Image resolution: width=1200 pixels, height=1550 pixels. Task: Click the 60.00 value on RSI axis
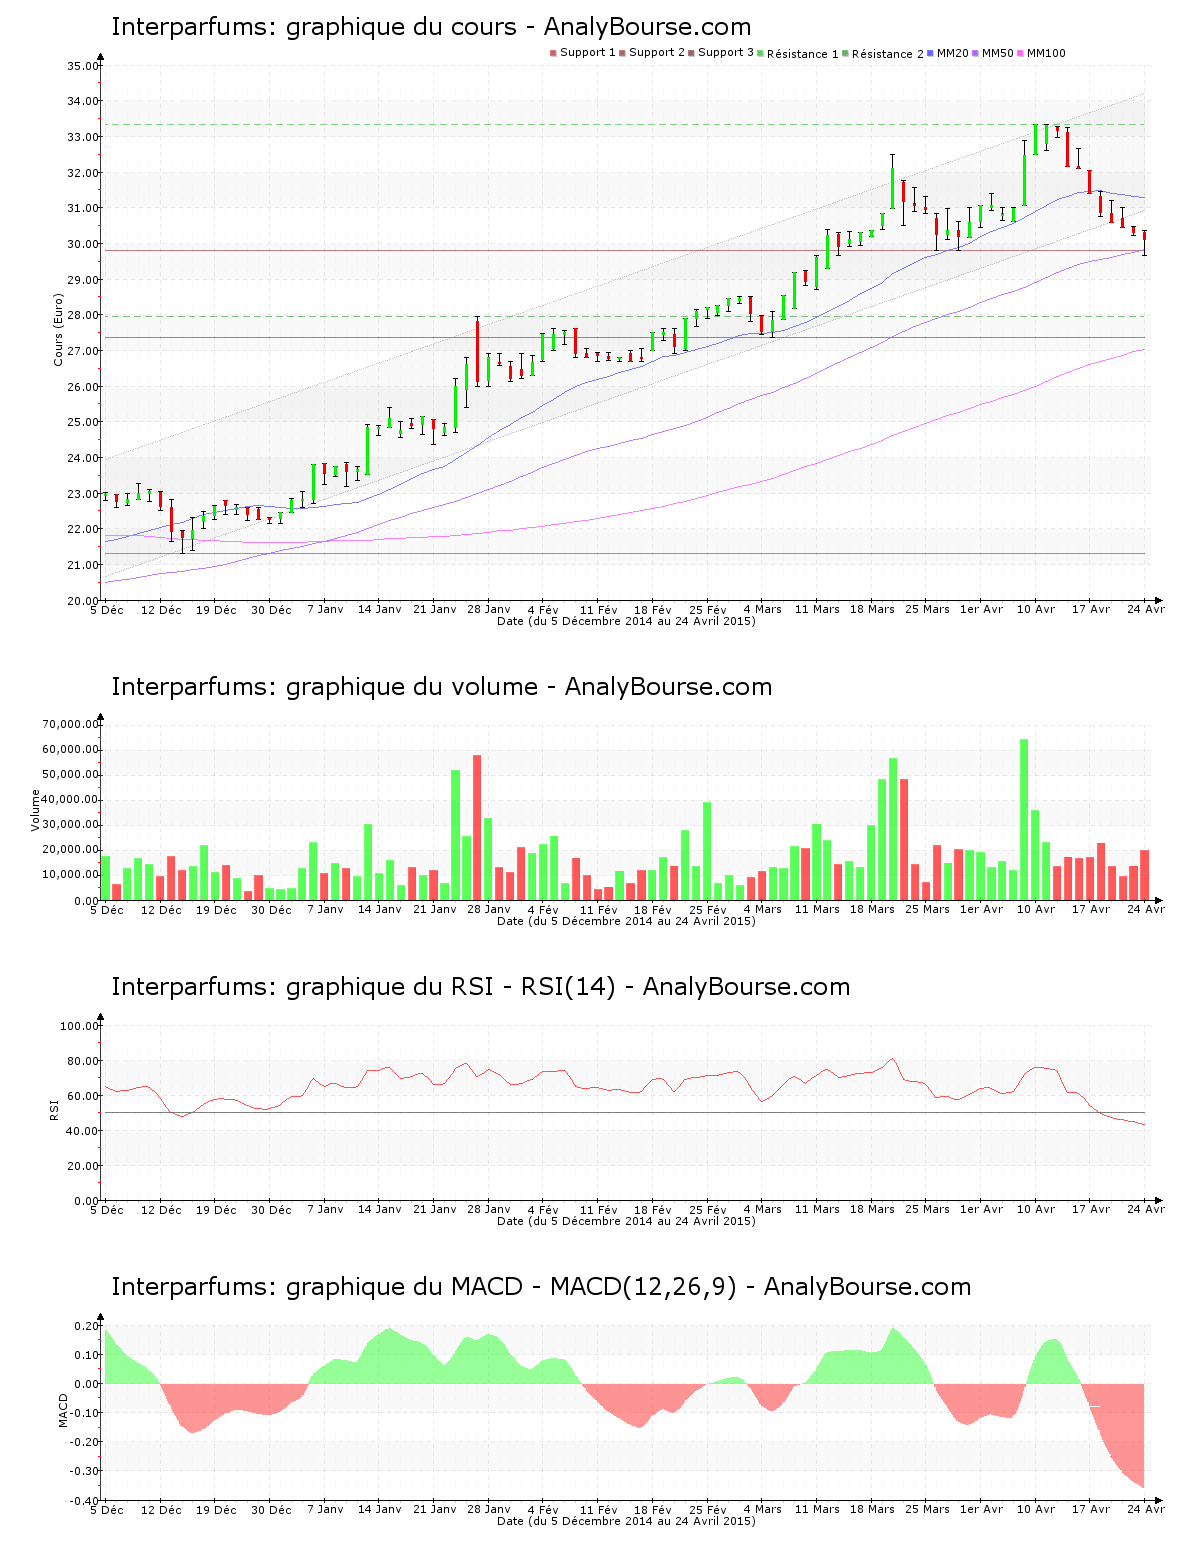pos(83,1096)
